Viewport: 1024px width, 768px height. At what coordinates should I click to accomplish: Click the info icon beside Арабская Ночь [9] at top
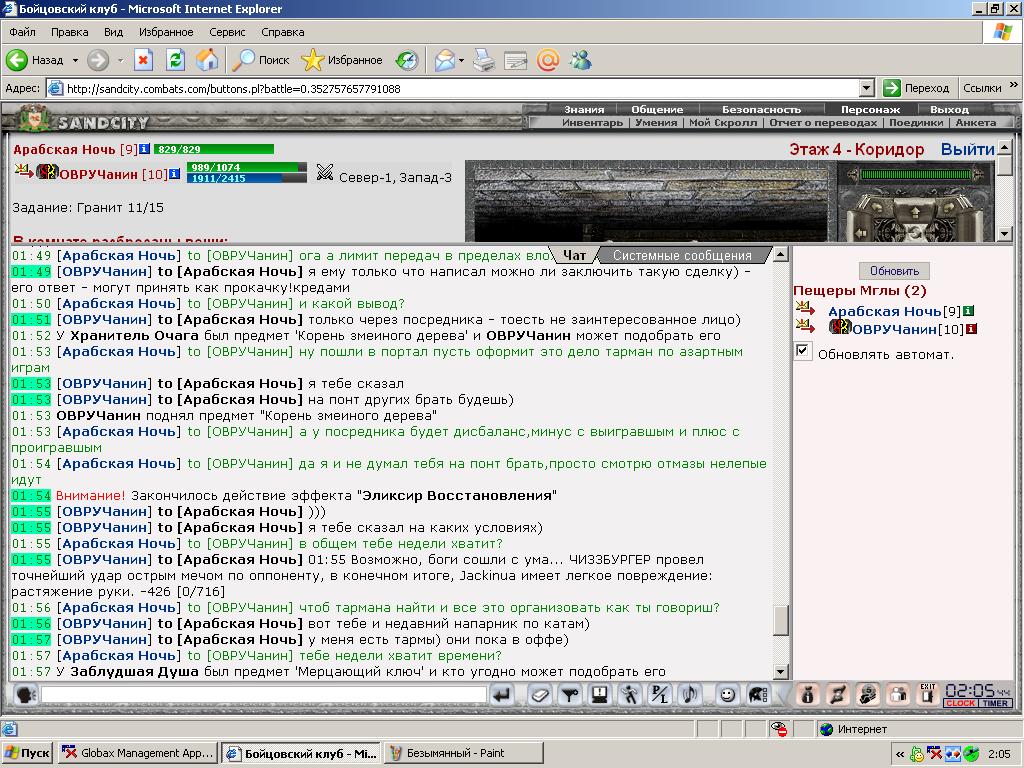pyautogui.click(x=144, y=149)
